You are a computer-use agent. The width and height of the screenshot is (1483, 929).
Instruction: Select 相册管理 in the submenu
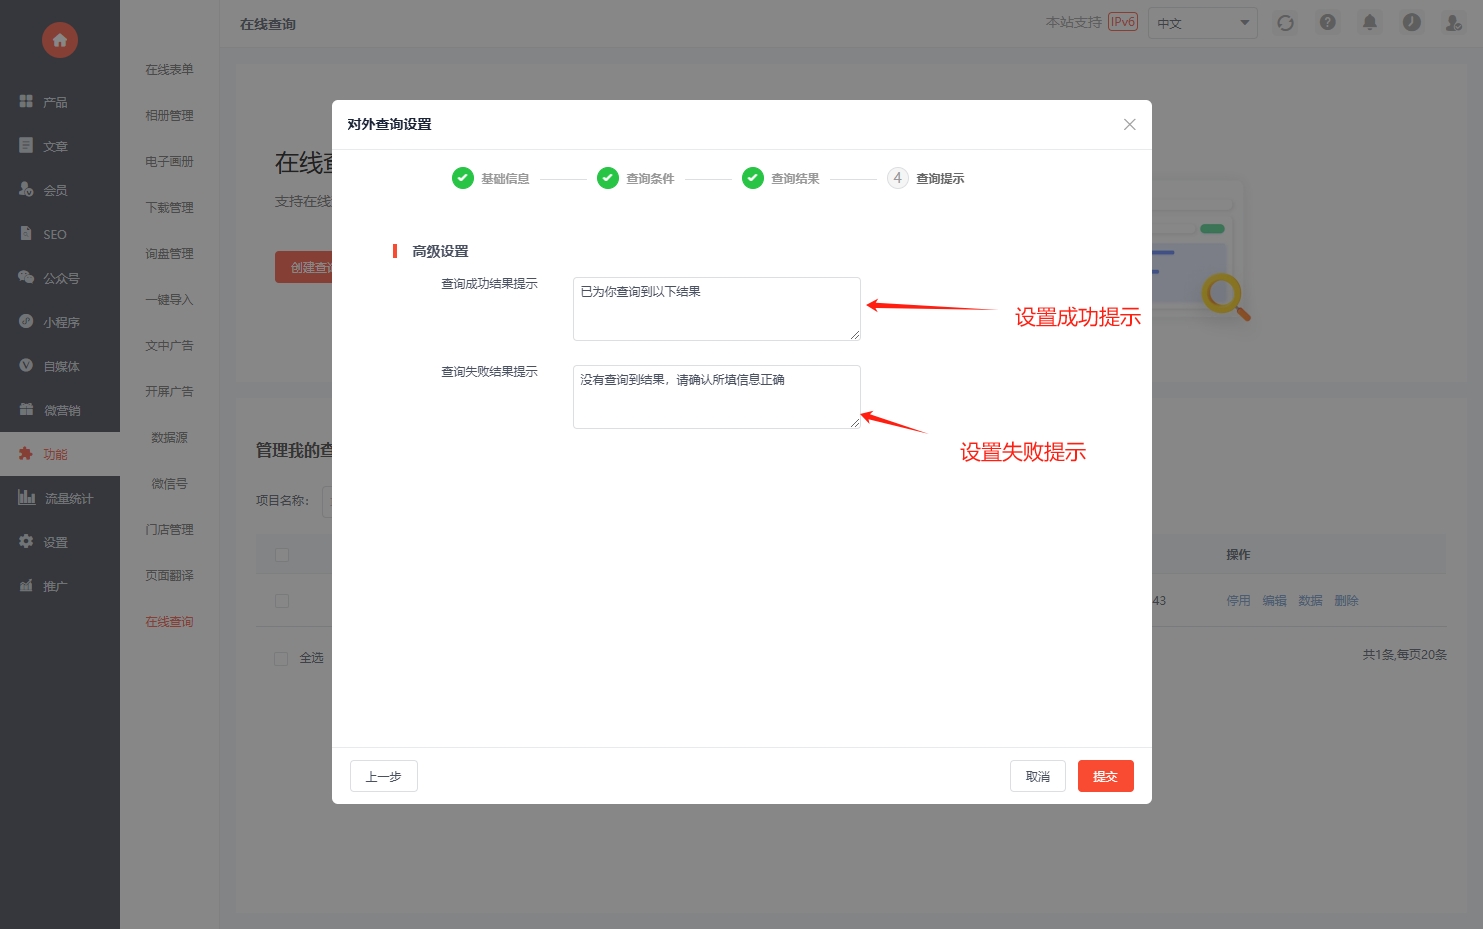169,116
